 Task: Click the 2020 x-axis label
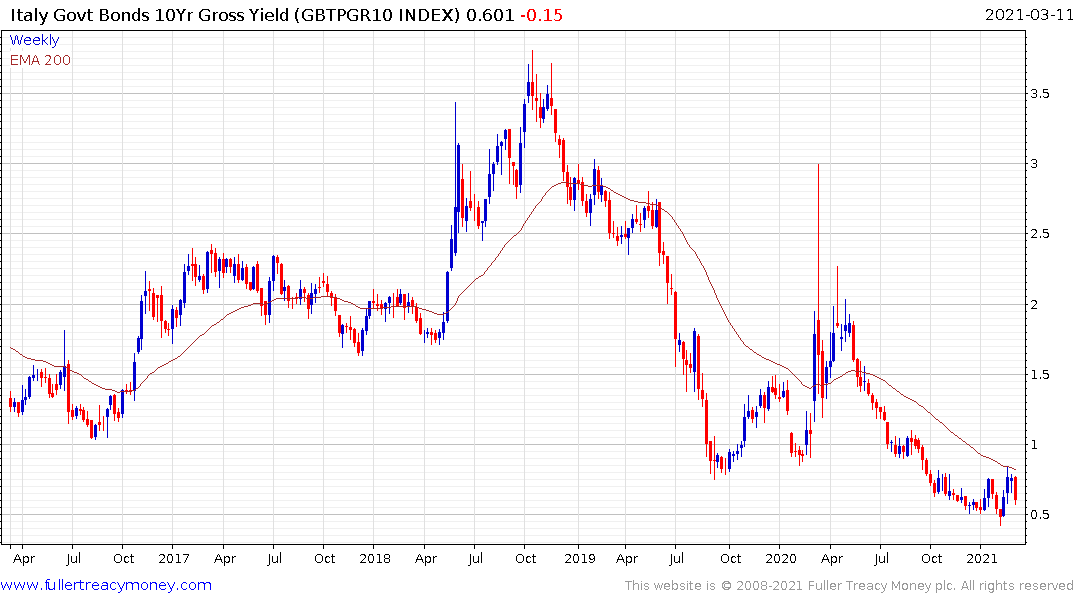coord(781,558)
